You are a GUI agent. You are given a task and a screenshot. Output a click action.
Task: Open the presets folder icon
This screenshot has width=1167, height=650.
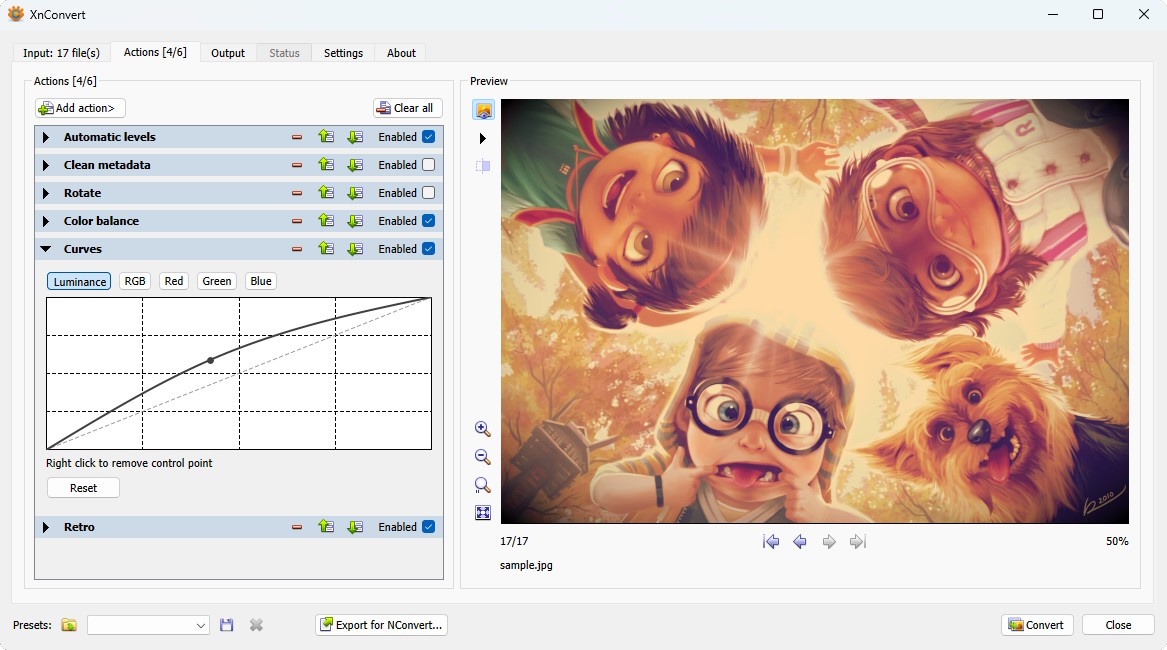[x=69, y=625]
